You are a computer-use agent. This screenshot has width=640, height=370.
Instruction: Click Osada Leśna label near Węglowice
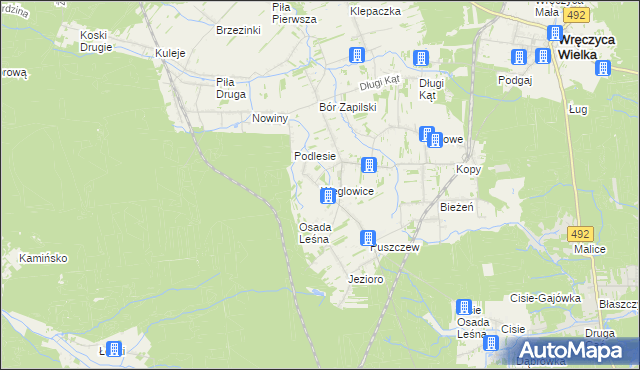[315, 233]
